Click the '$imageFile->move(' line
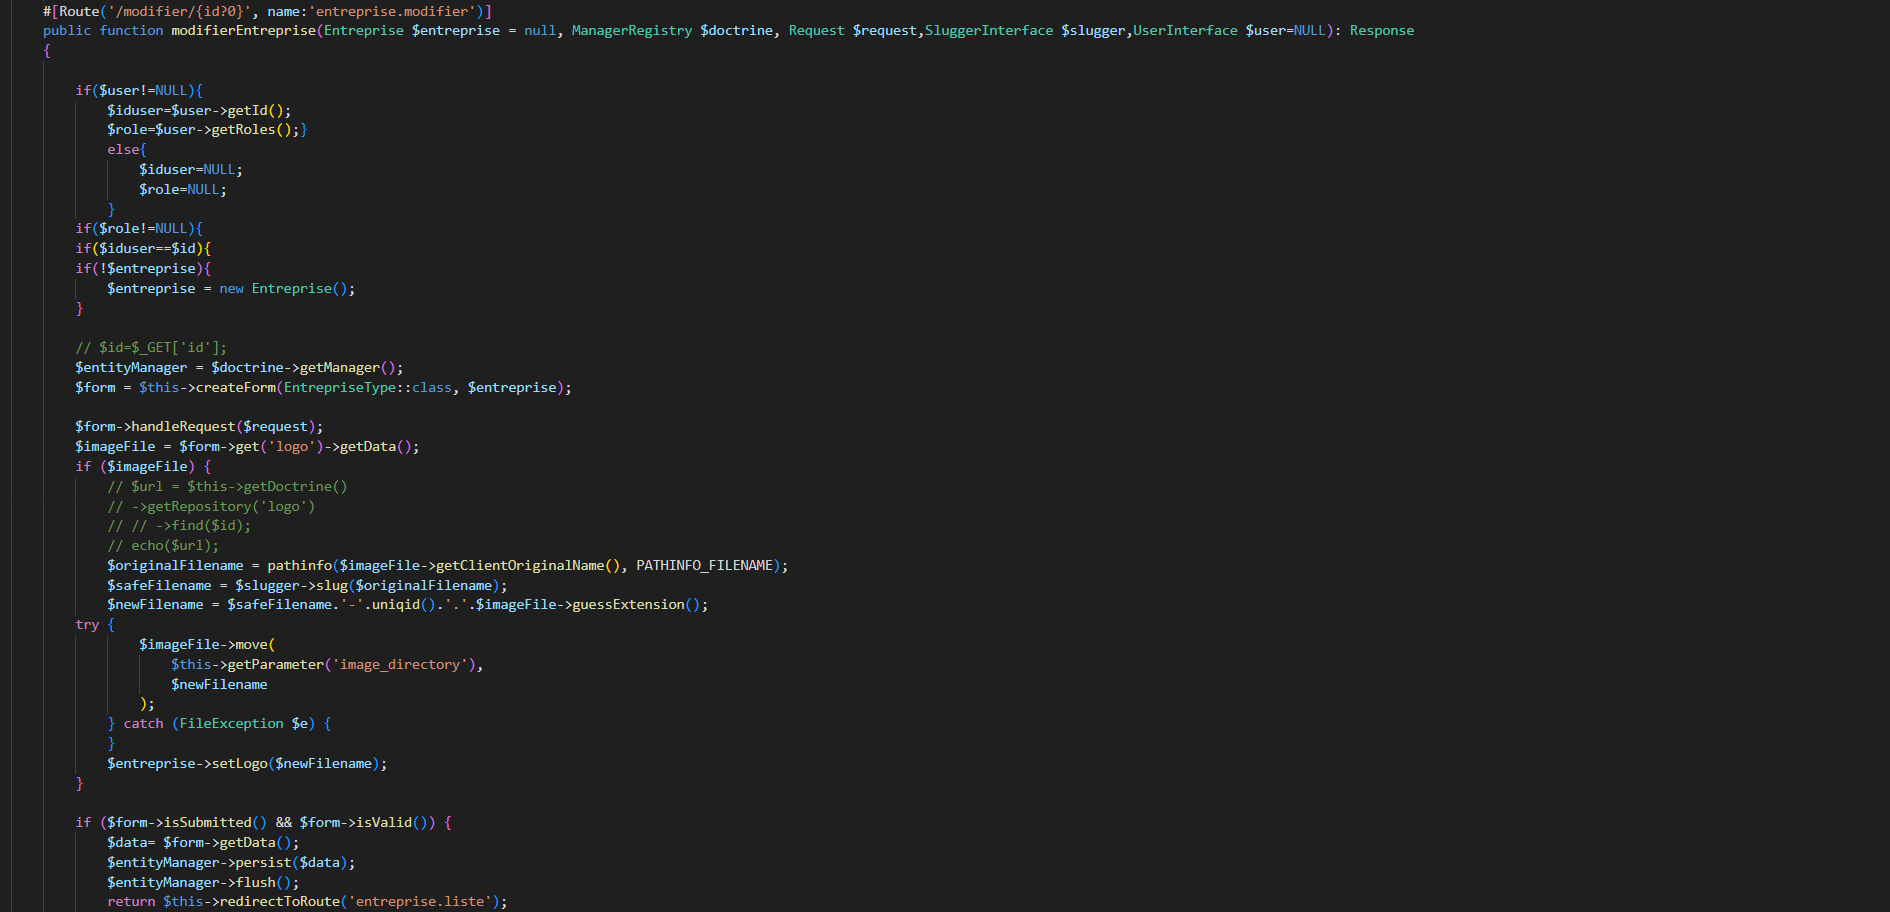This screenshot has width=1890, height=912. tap(207, 645)
